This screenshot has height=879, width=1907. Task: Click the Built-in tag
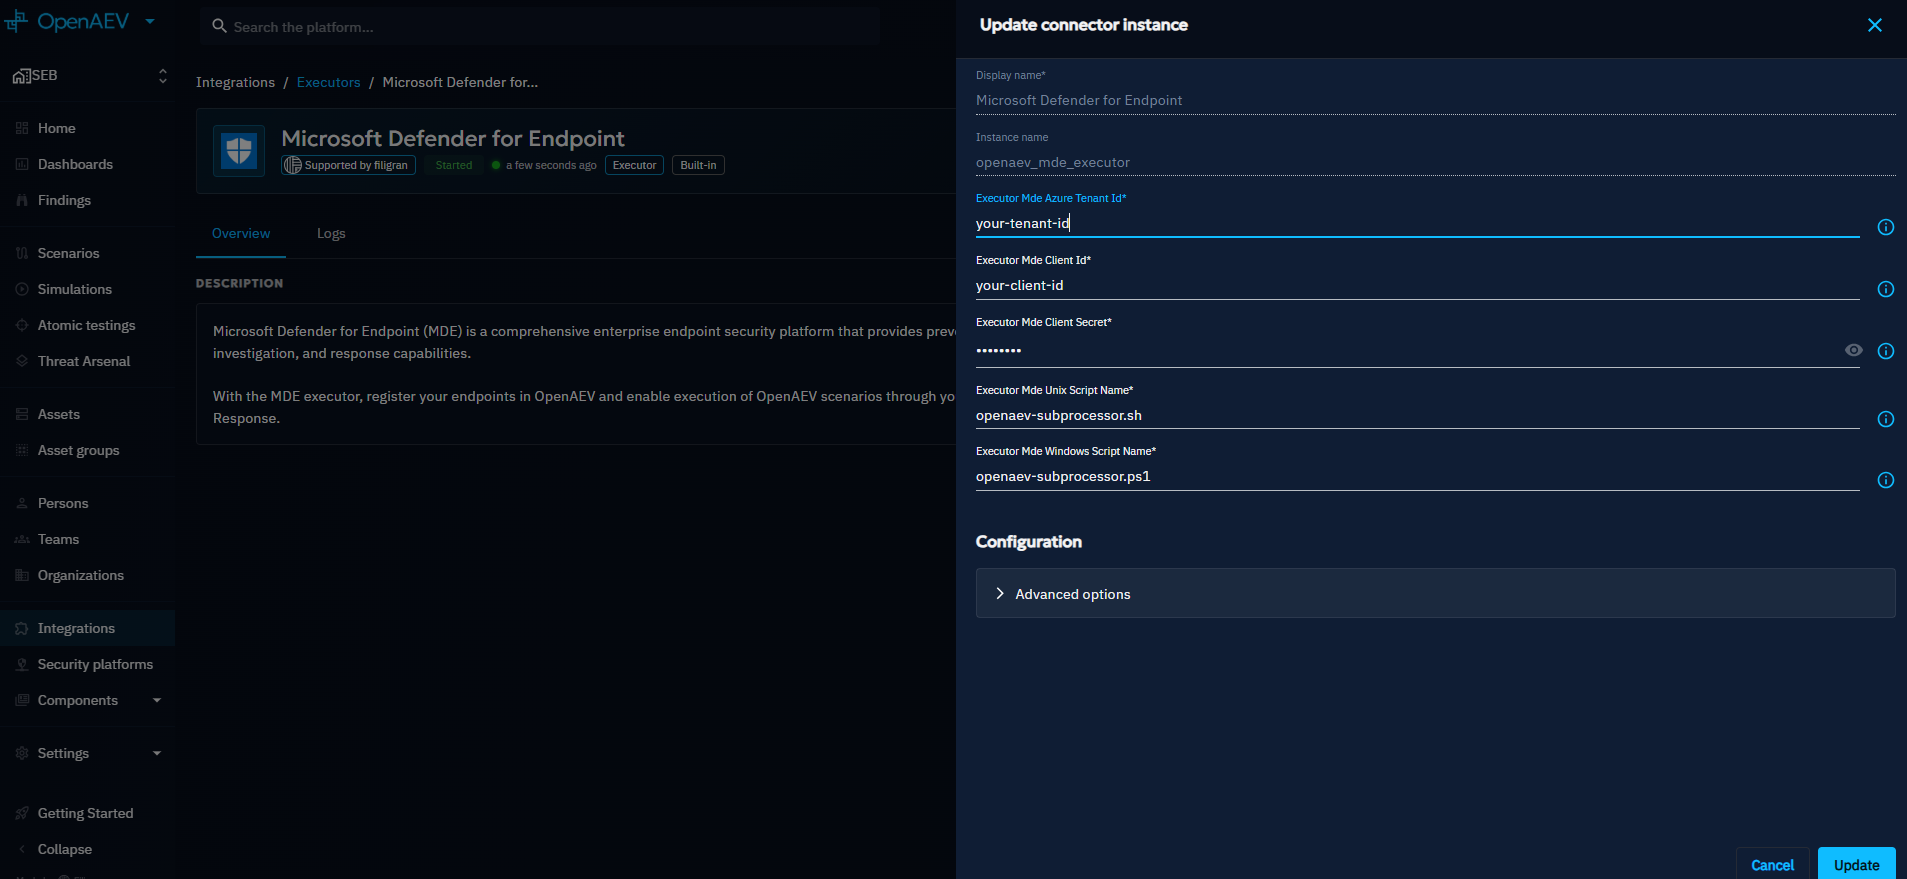[698, 165]
